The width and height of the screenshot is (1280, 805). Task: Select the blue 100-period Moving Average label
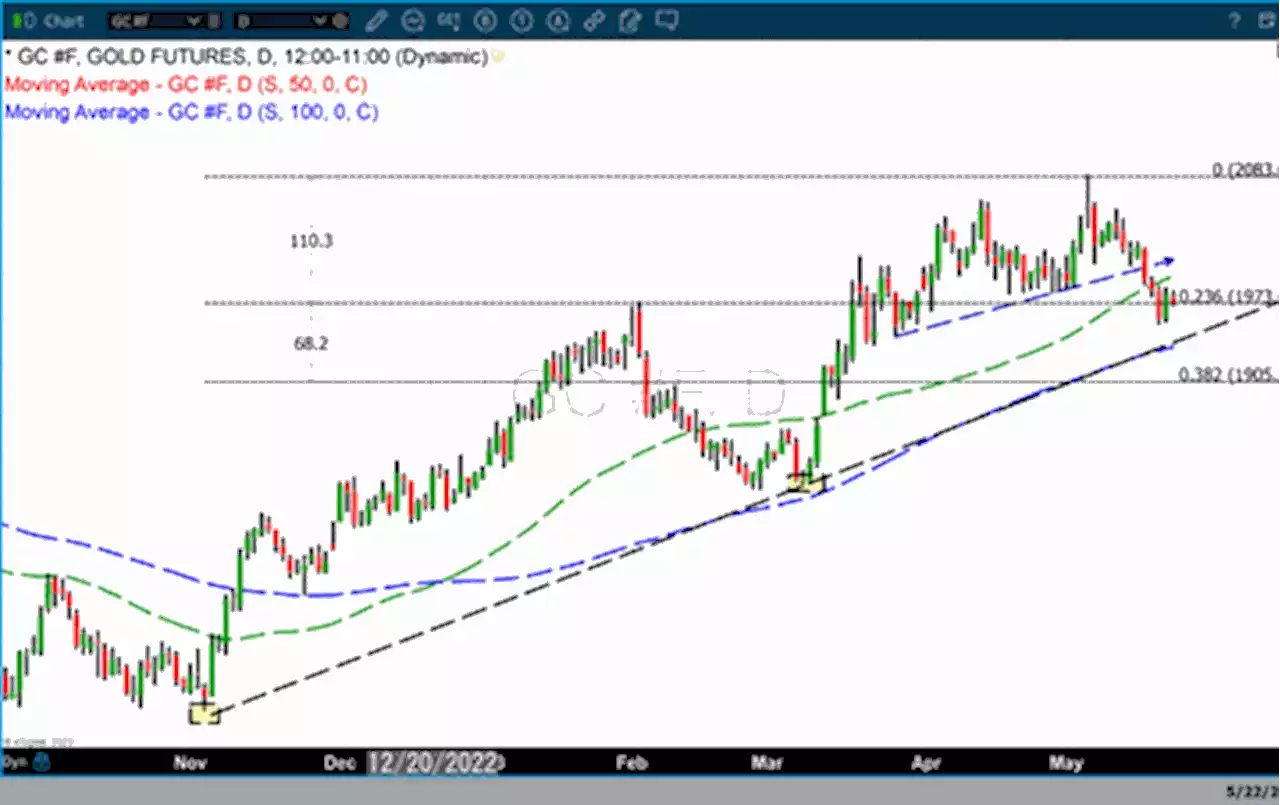click(191, 112)
